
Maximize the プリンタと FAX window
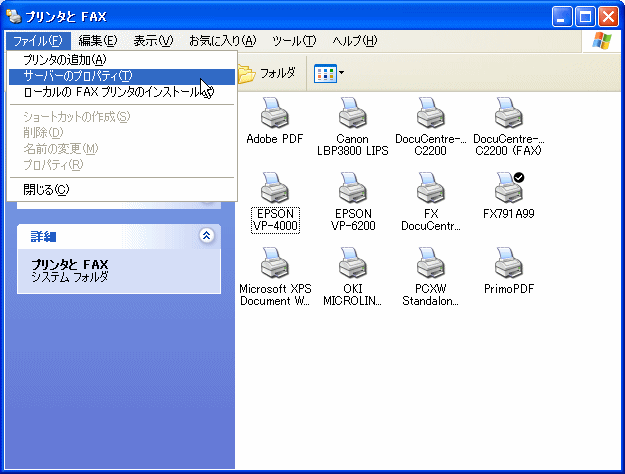point(586,17)
